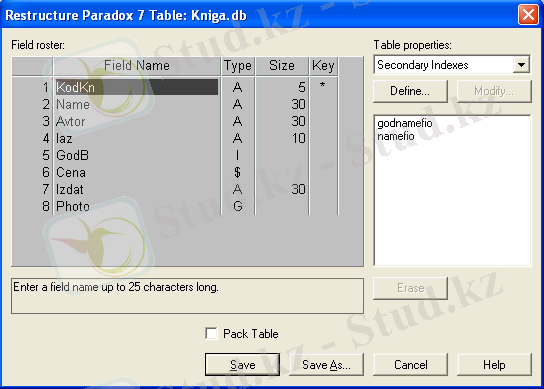Select the Avtor field row

click(137, 121)
